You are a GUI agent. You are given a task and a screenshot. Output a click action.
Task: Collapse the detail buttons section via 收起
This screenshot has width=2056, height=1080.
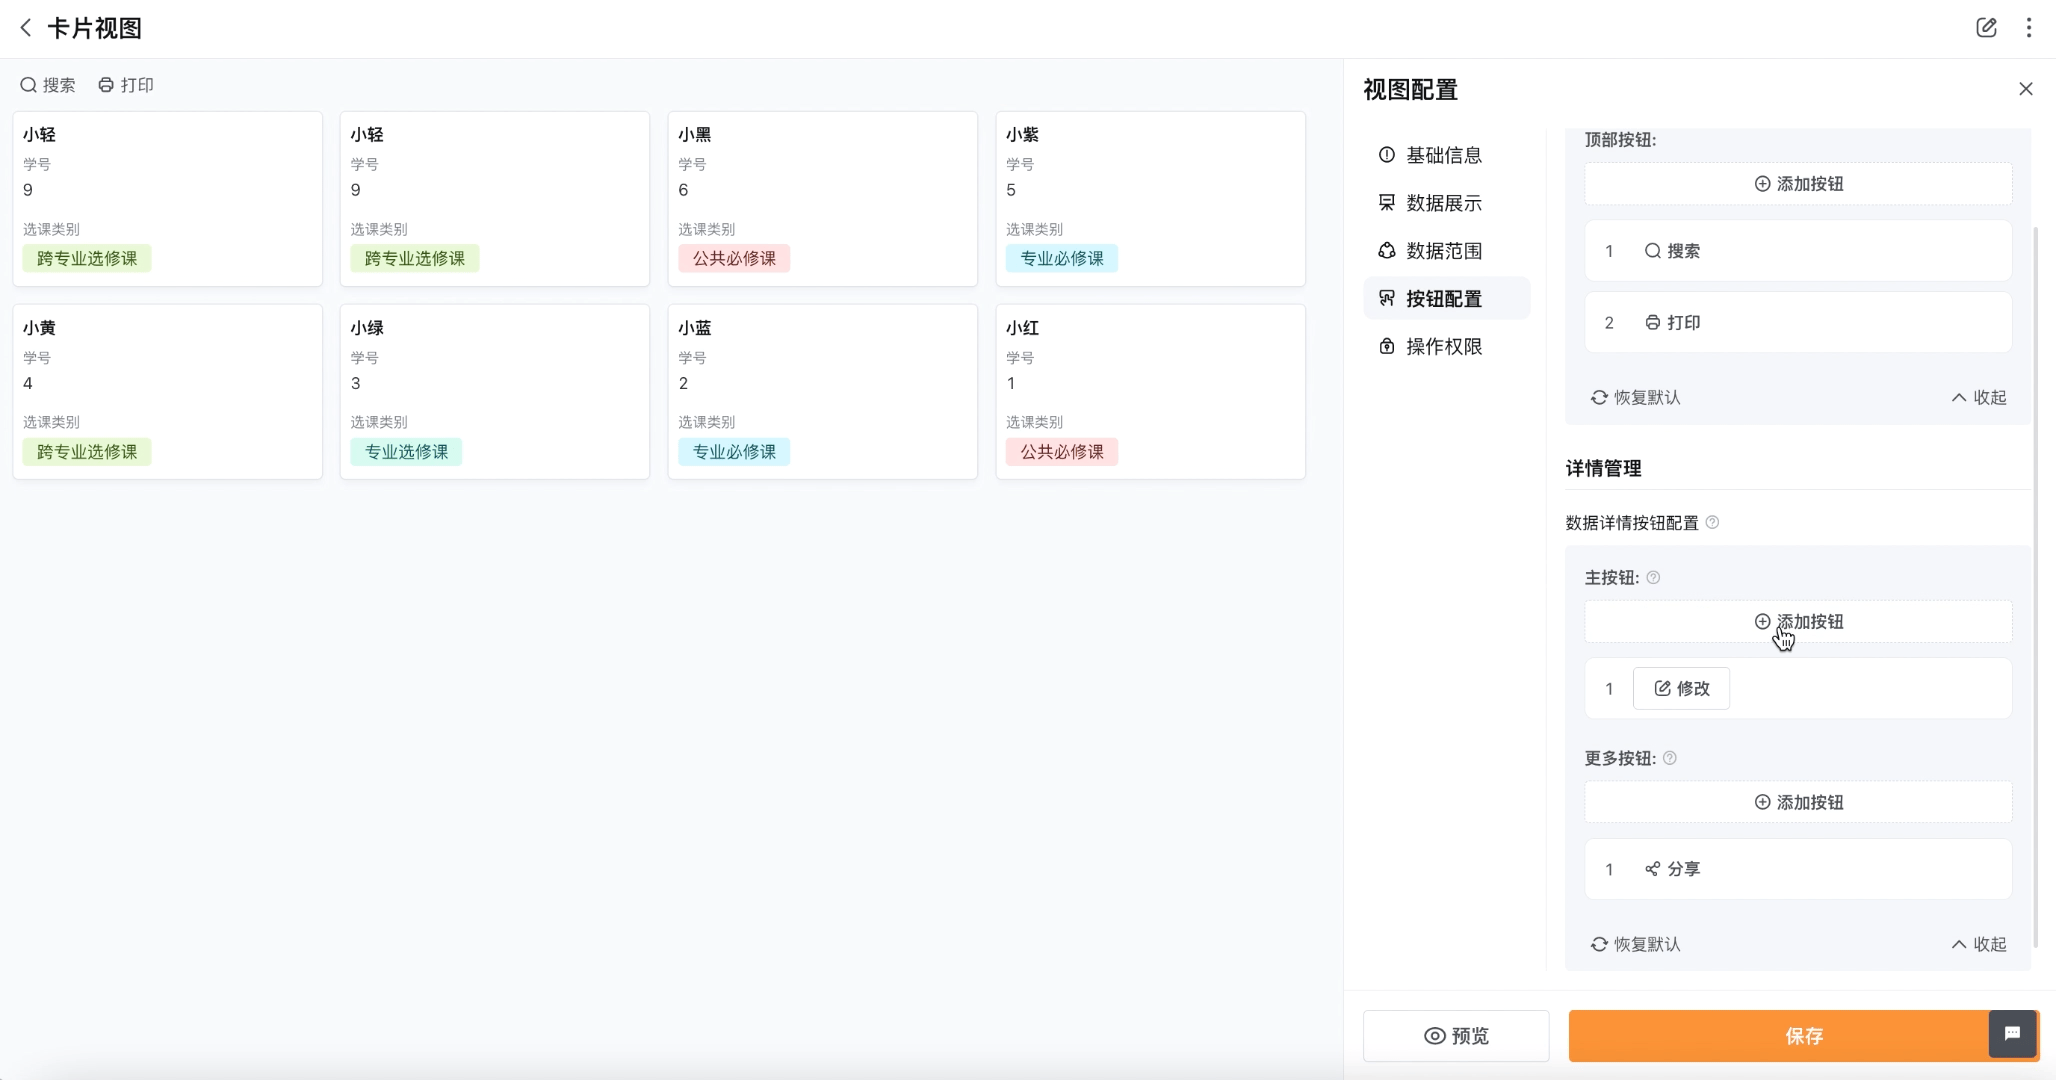(1979, 944)
